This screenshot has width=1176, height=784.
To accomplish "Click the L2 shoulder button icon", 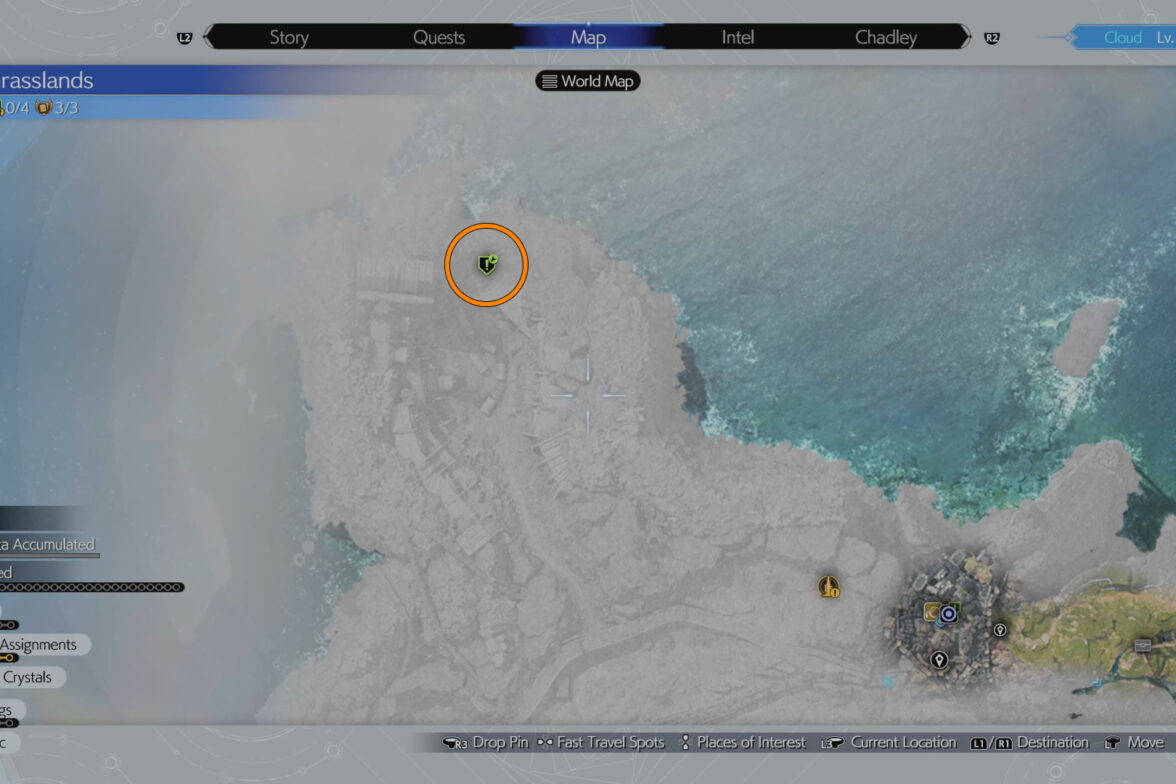I will [184, 38].
